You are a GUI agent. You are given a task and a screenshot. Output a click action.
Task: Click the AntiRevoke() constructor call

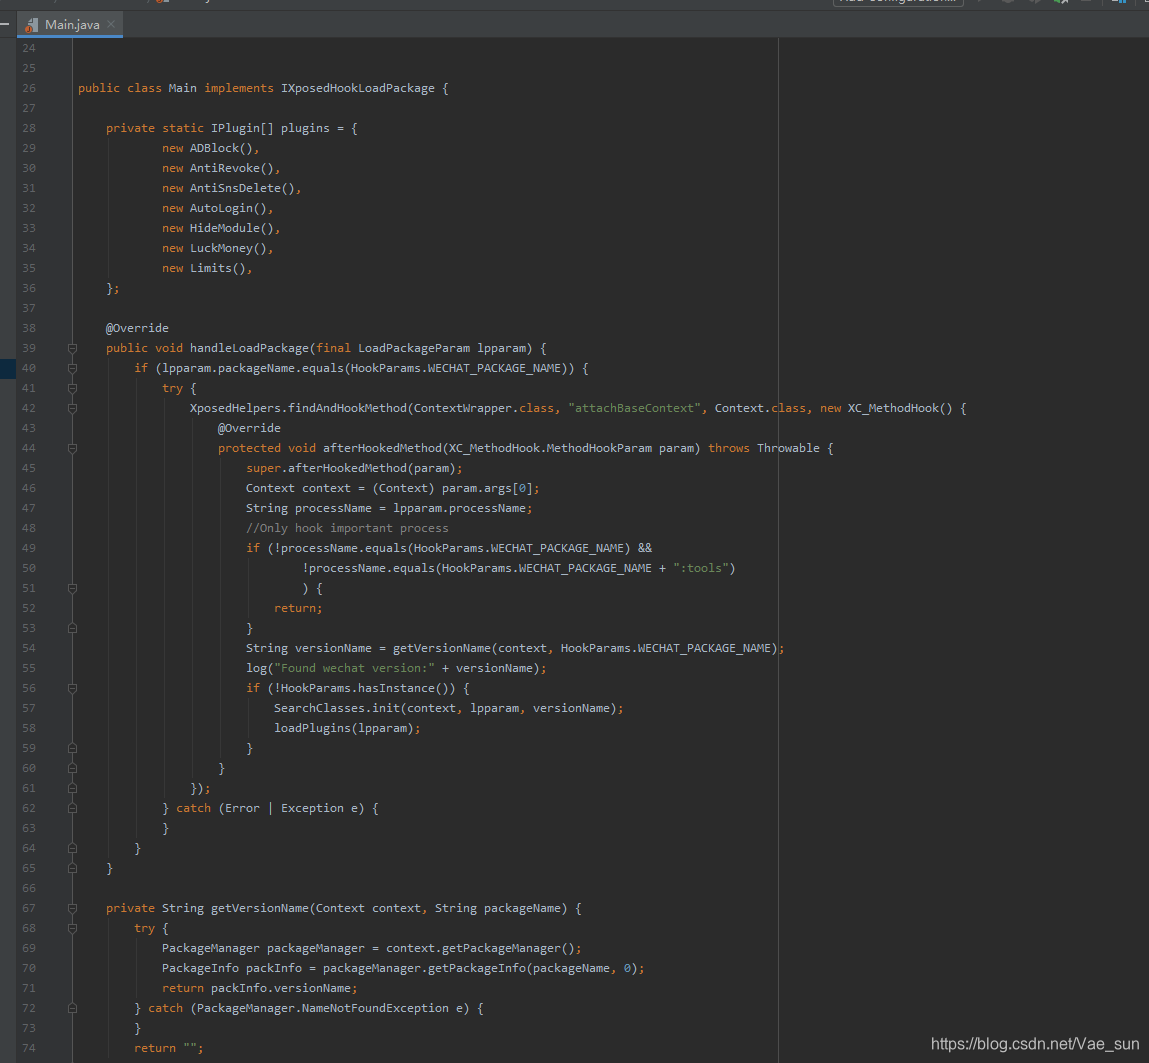pos(232,168)
